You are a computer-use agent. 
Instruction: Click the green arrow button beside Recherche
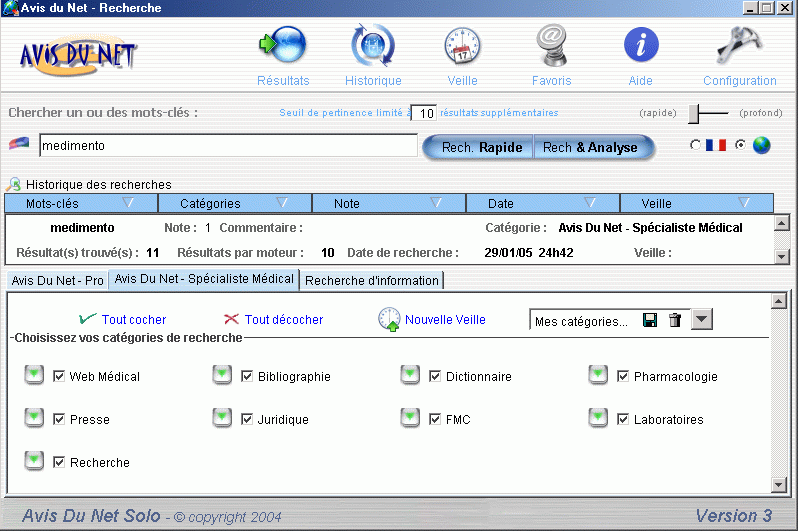point(34,461)
